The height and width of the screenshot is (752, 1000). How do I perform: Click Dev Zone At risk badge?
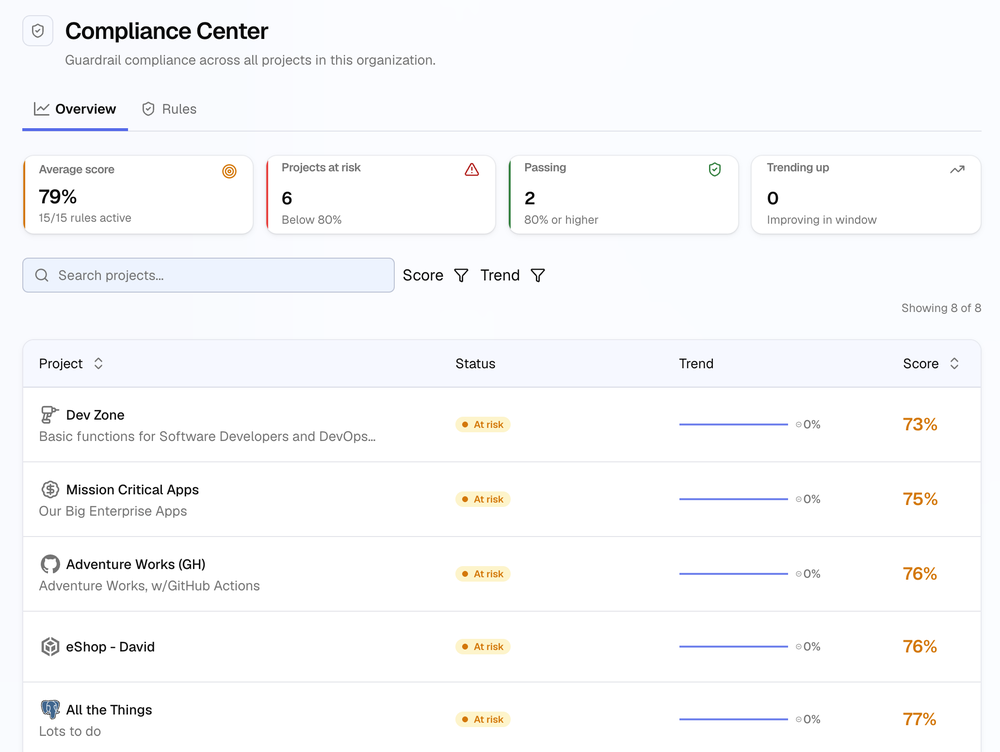[483, 425]
